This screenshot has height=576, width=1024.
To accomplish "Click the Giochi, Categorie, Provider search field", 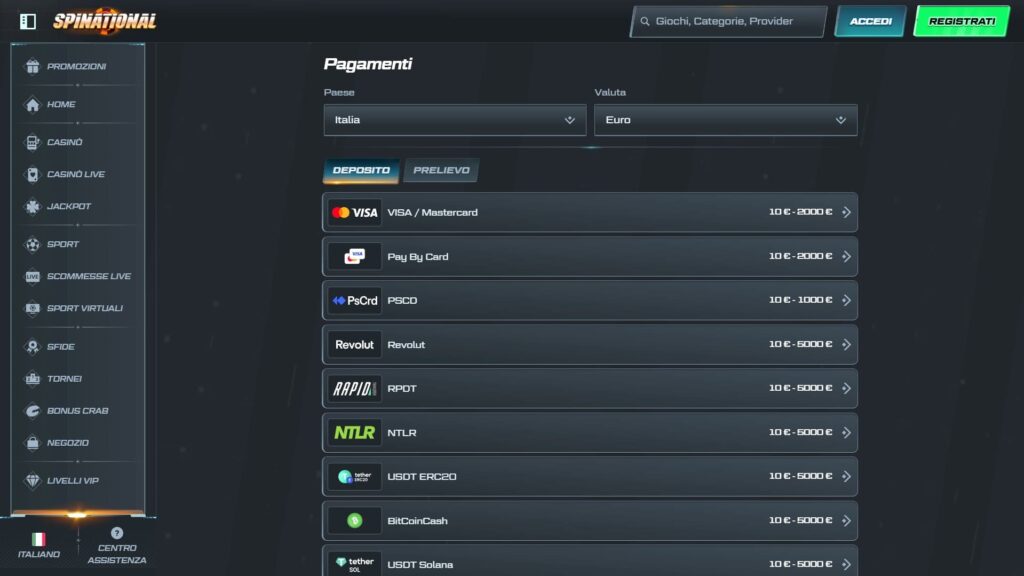I will [729, 22].
